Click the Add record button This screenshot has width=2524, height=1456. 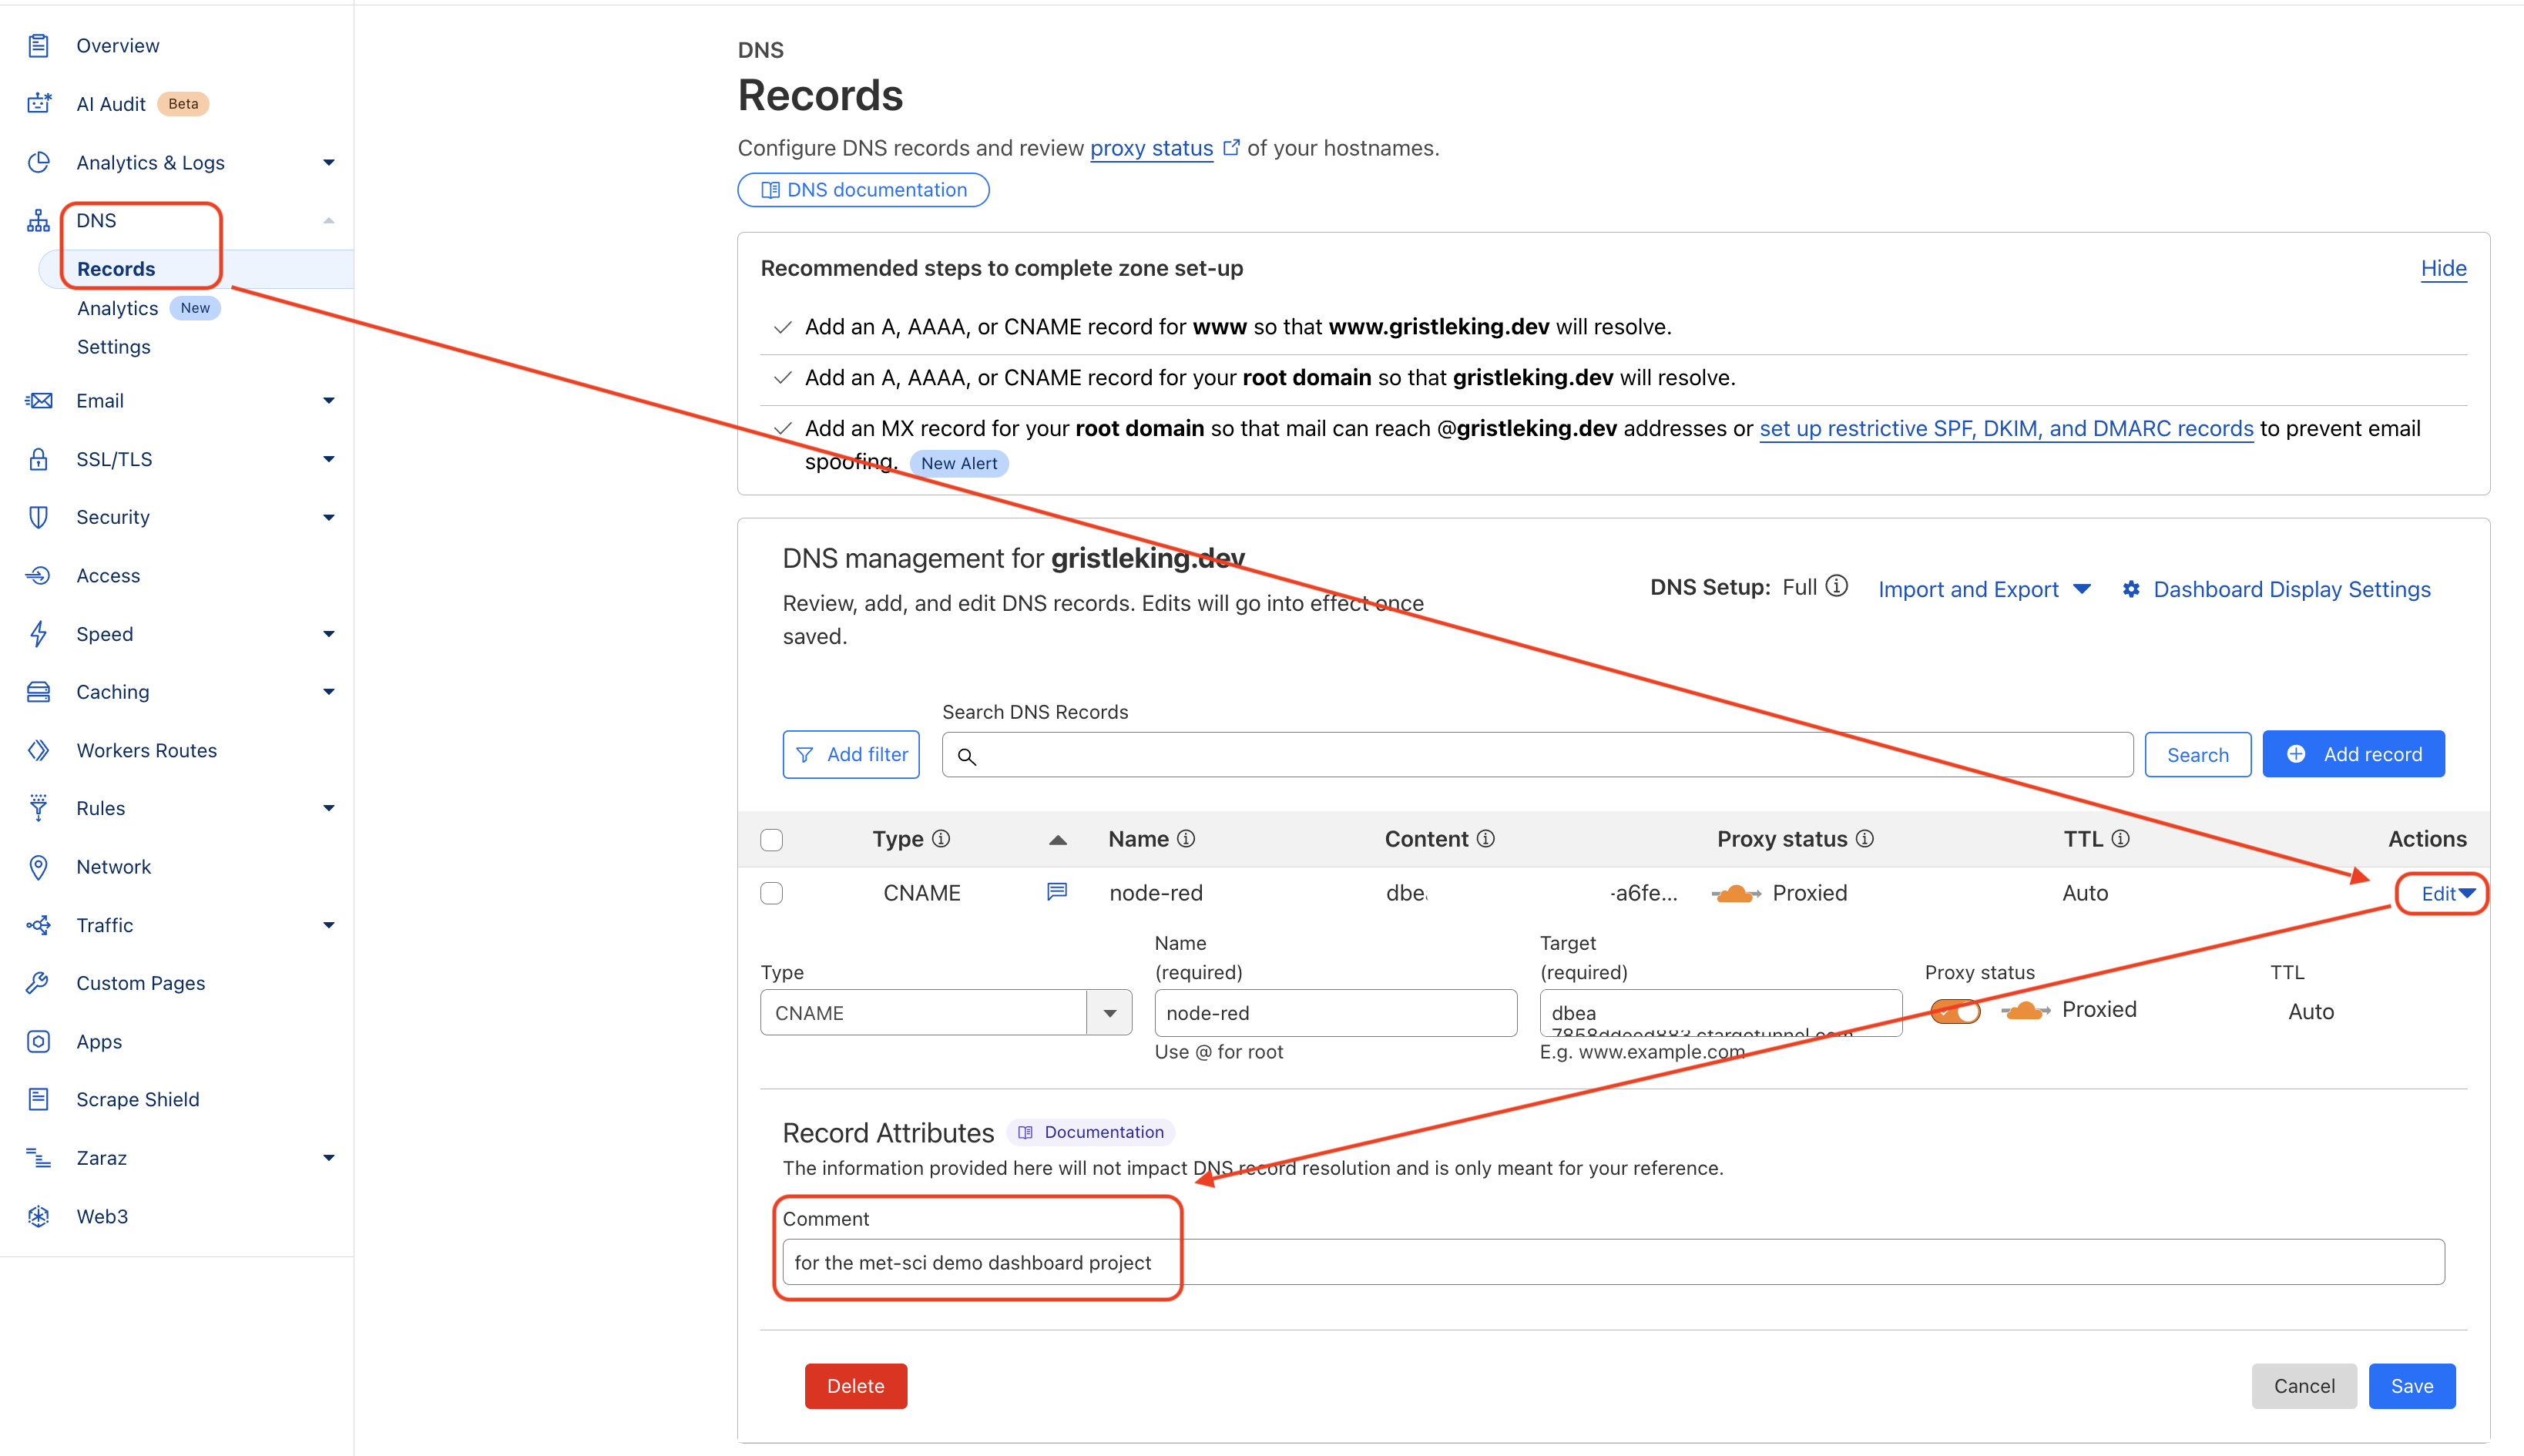(2354, 754)
